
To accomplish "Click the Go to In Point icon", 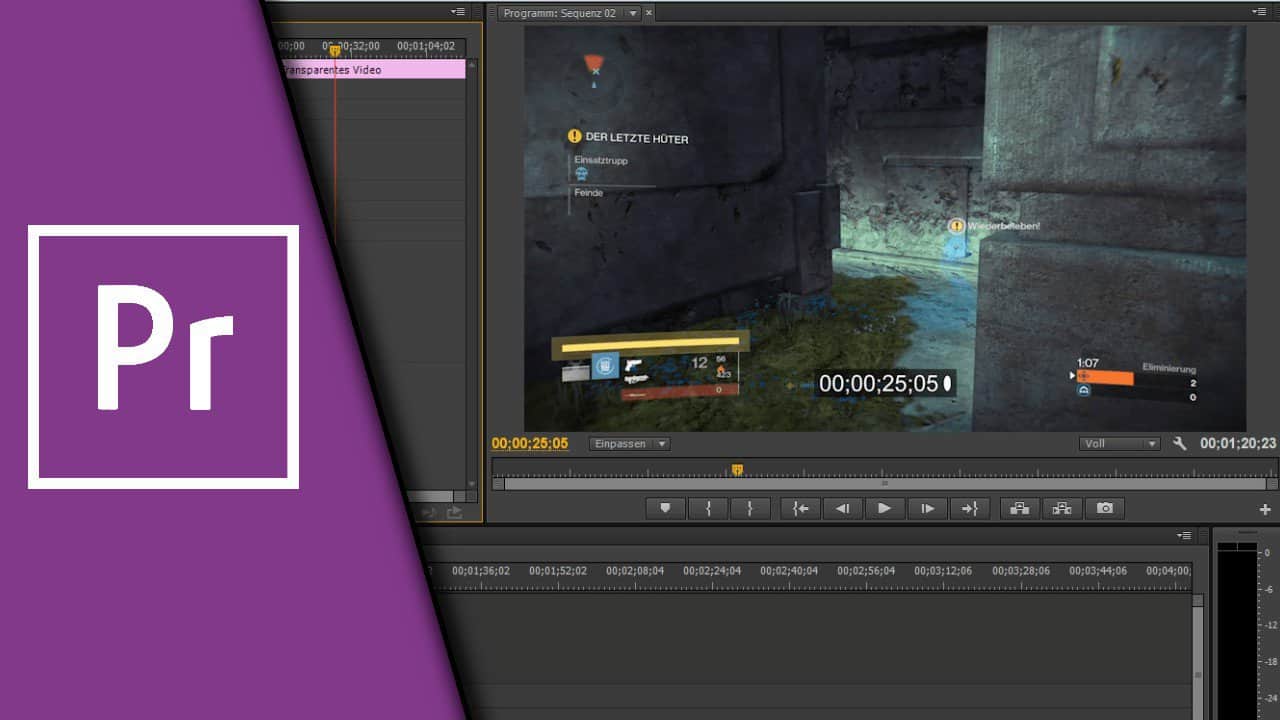I will tap(799, 508).
